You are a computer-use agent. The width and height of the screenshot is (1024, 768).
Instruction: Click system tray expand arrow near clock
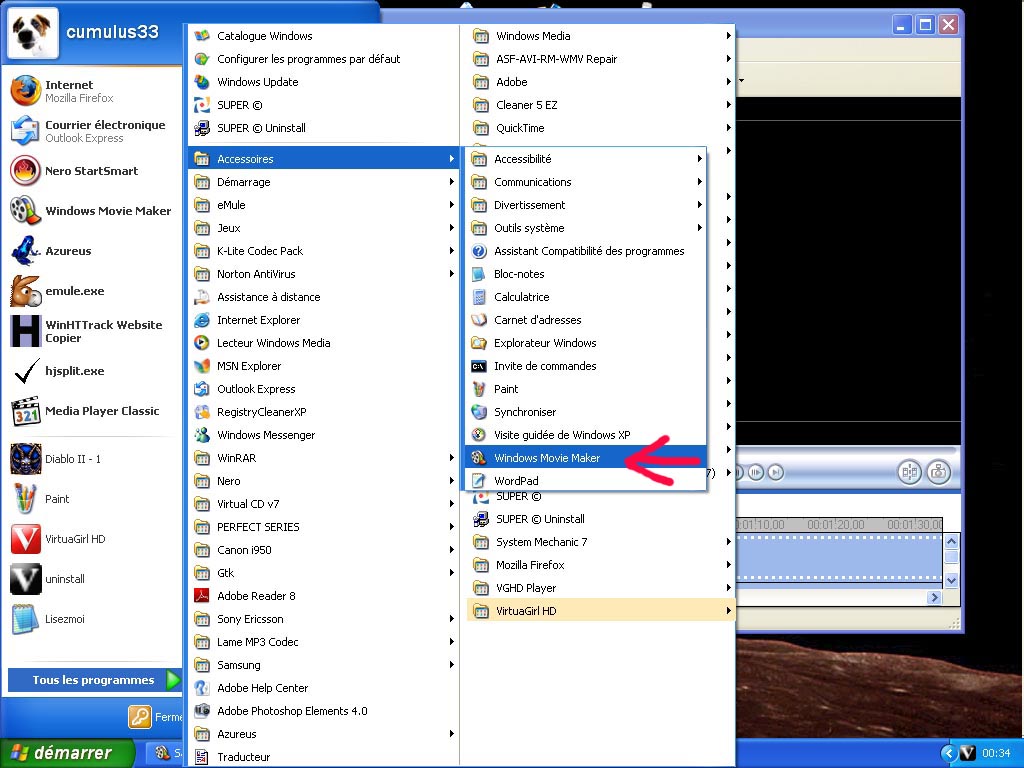pyautogui.click(x=949, y=753)
